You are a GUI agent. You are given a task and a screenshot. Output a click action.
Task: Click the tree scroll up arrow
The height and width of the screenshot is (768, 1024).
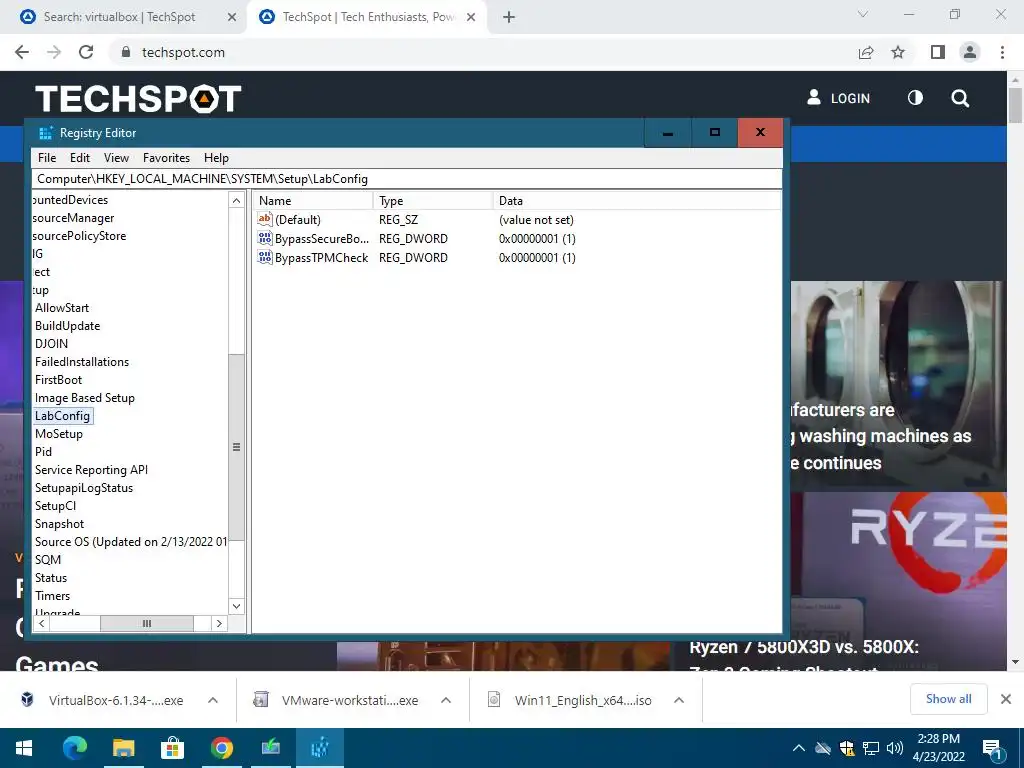coord(236,200)
